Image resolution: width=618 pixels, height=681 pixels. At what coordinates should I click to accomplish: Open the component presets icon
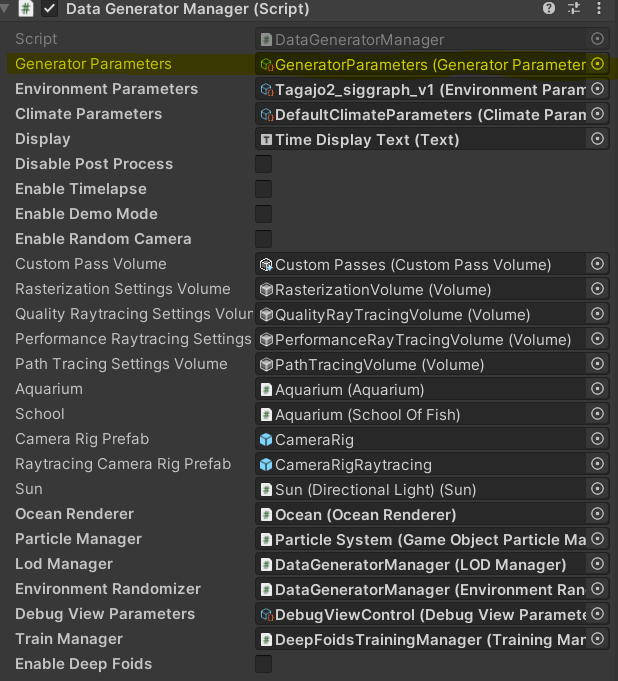[574, 8]
